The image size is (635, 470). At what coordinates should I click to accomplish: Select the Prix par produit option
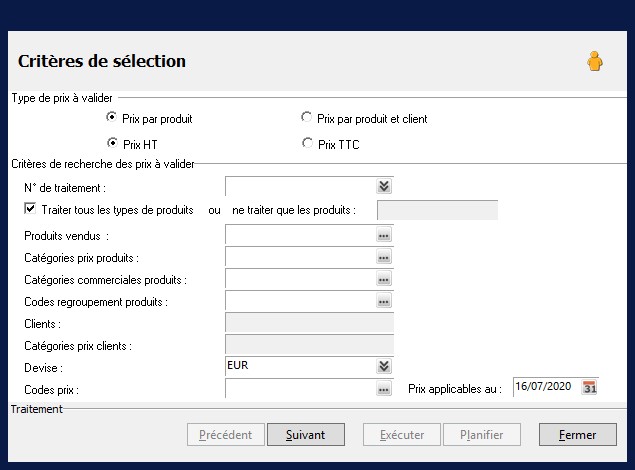(111, 118)
